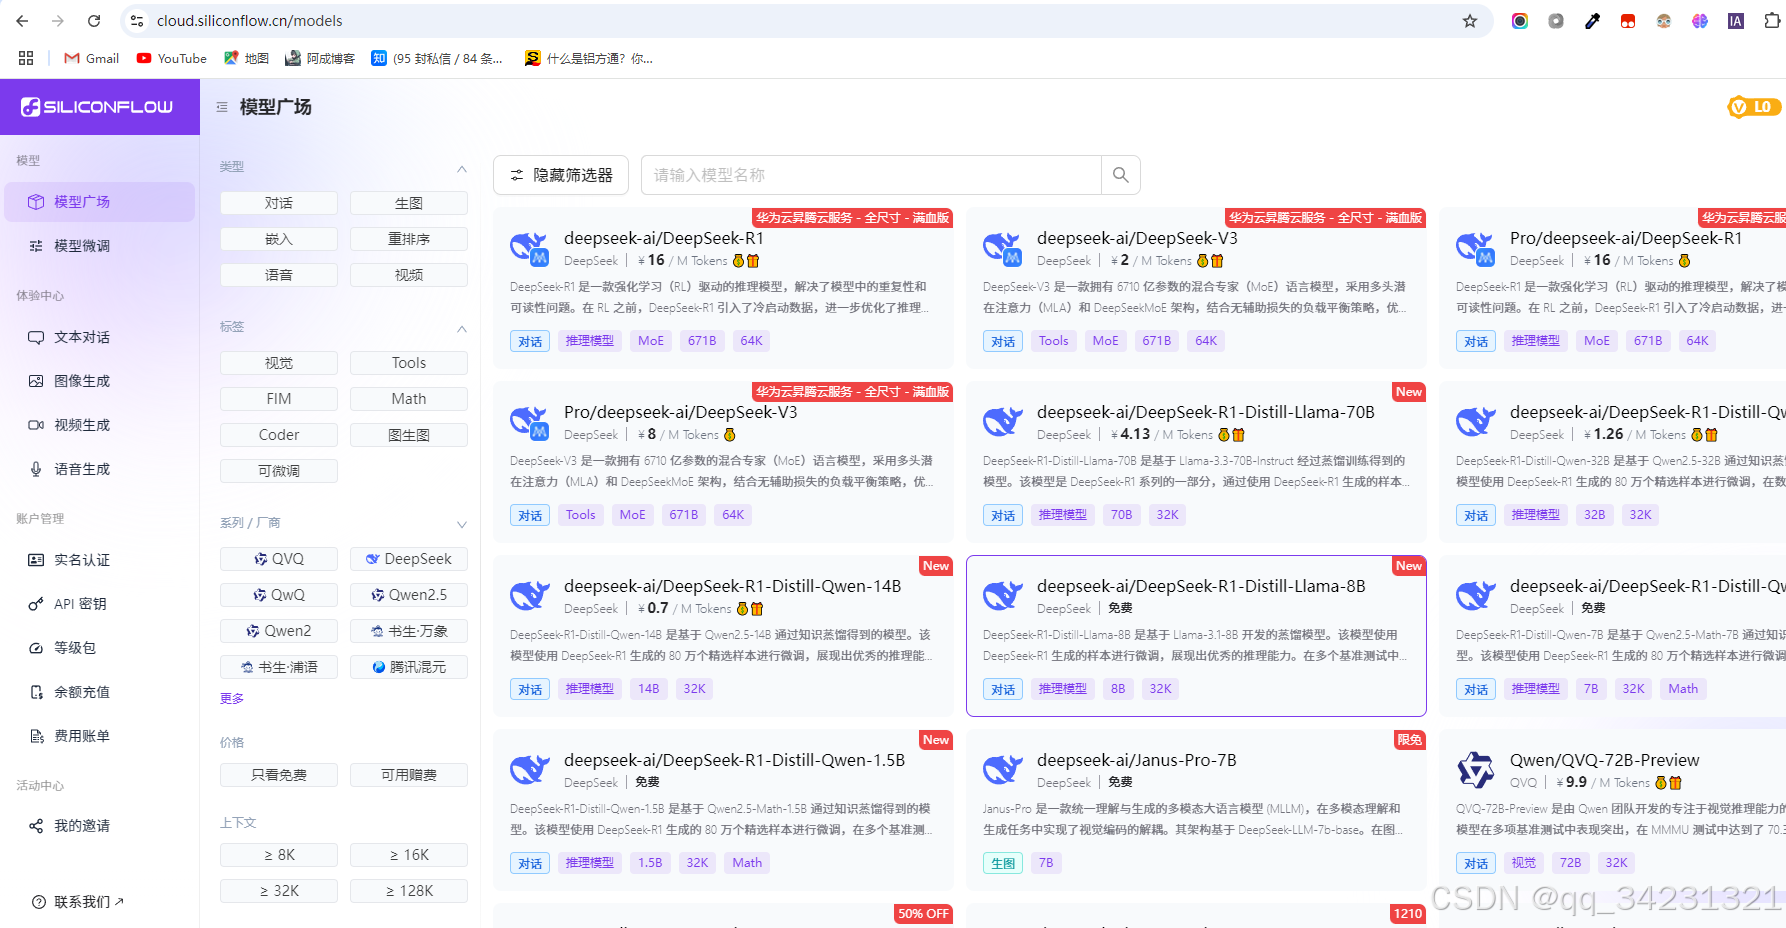Click 隐藏筛选器 button
The height and width of the screenshot is (928, 1786).
point(561,175)
